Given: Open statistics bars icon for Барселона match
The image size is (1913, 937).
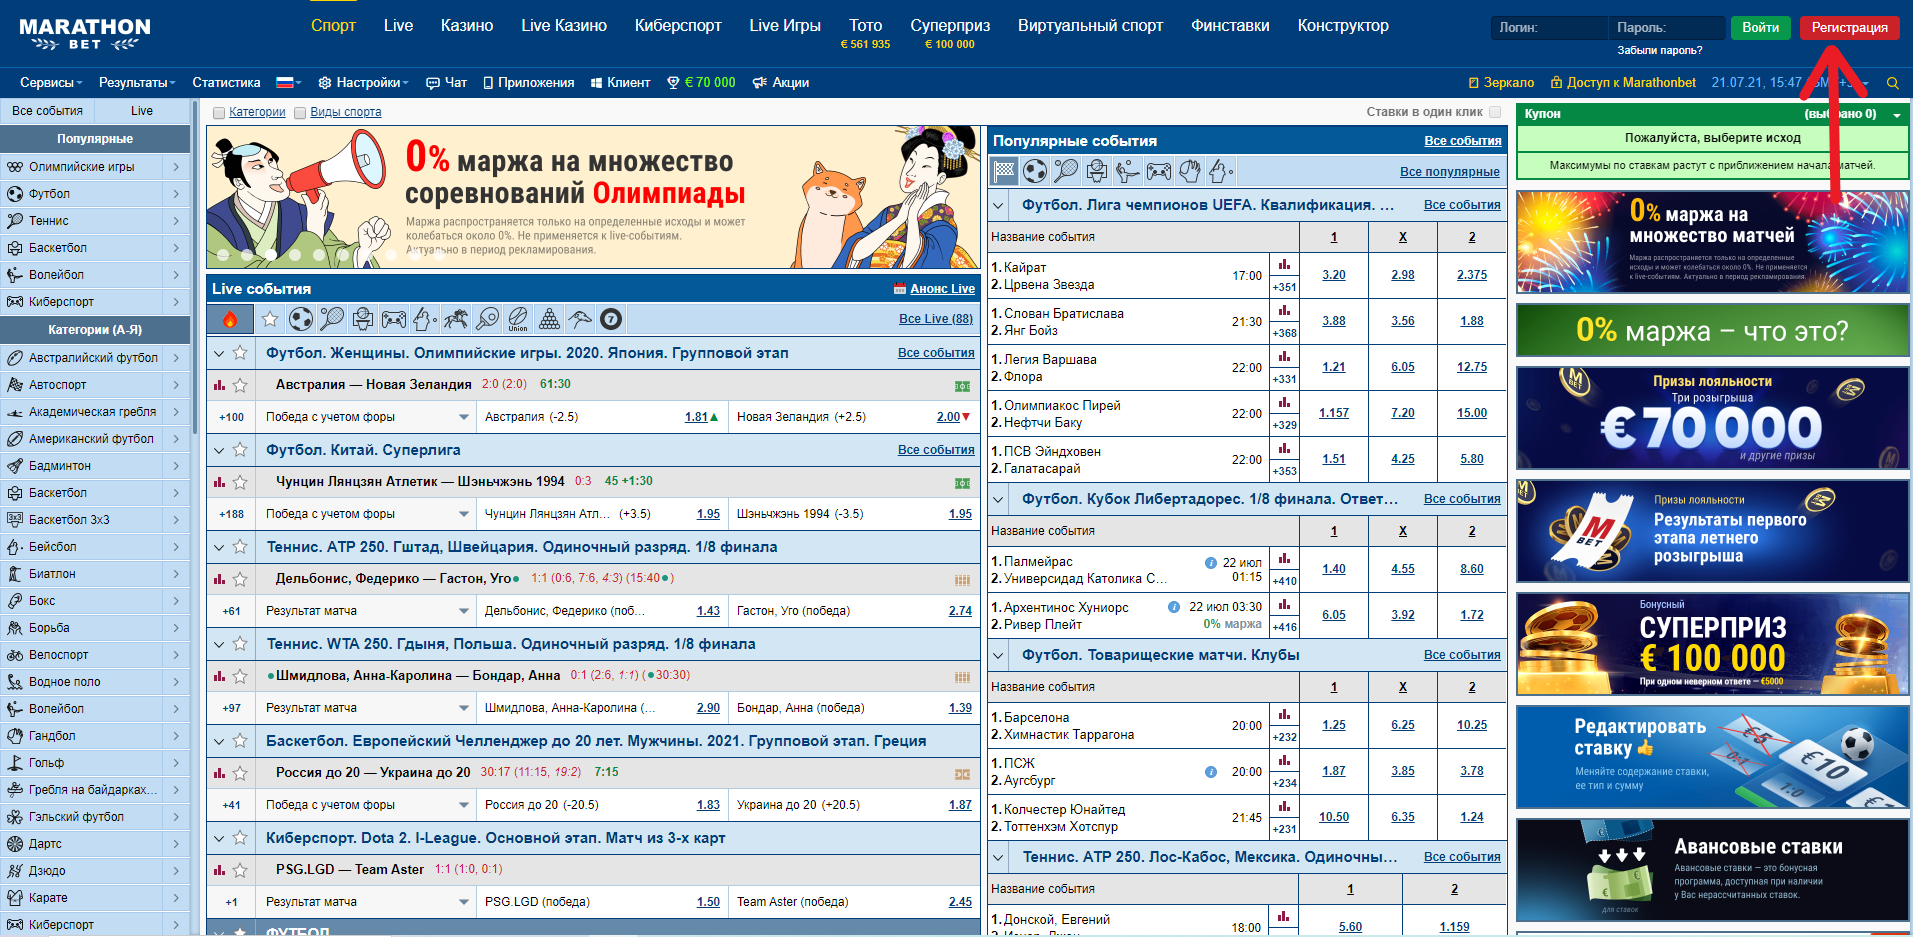Looking at the screenshot, I should pyautogui.click(x=1284, y=715).
